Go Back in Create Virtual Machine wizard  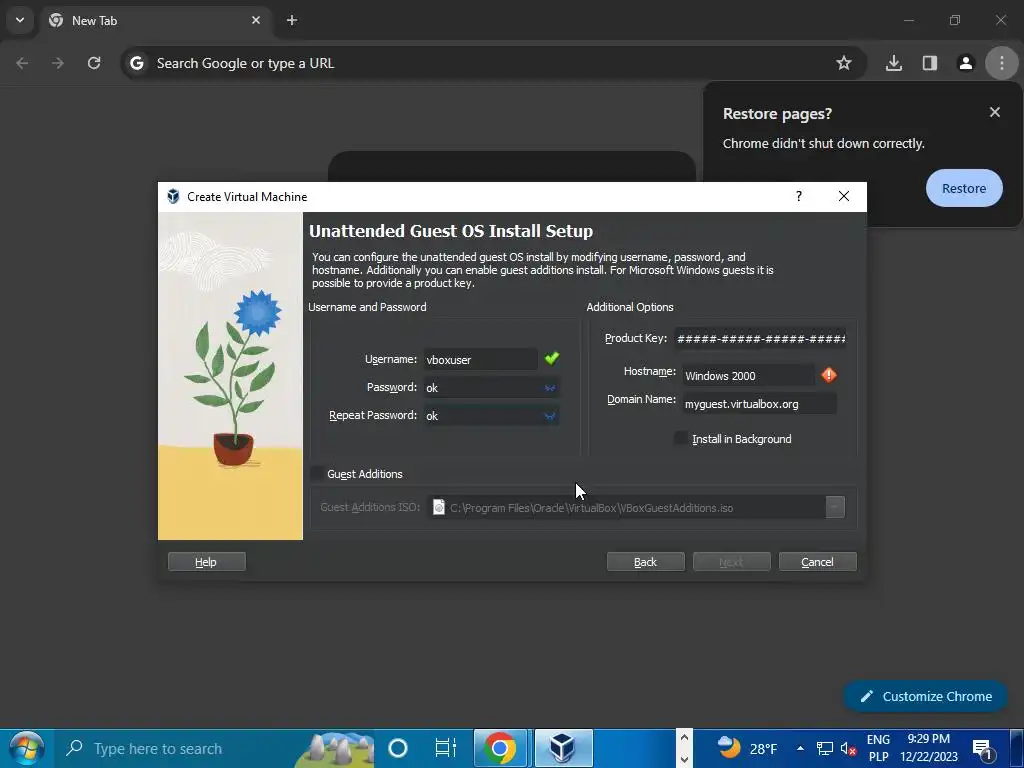[645, 562]
